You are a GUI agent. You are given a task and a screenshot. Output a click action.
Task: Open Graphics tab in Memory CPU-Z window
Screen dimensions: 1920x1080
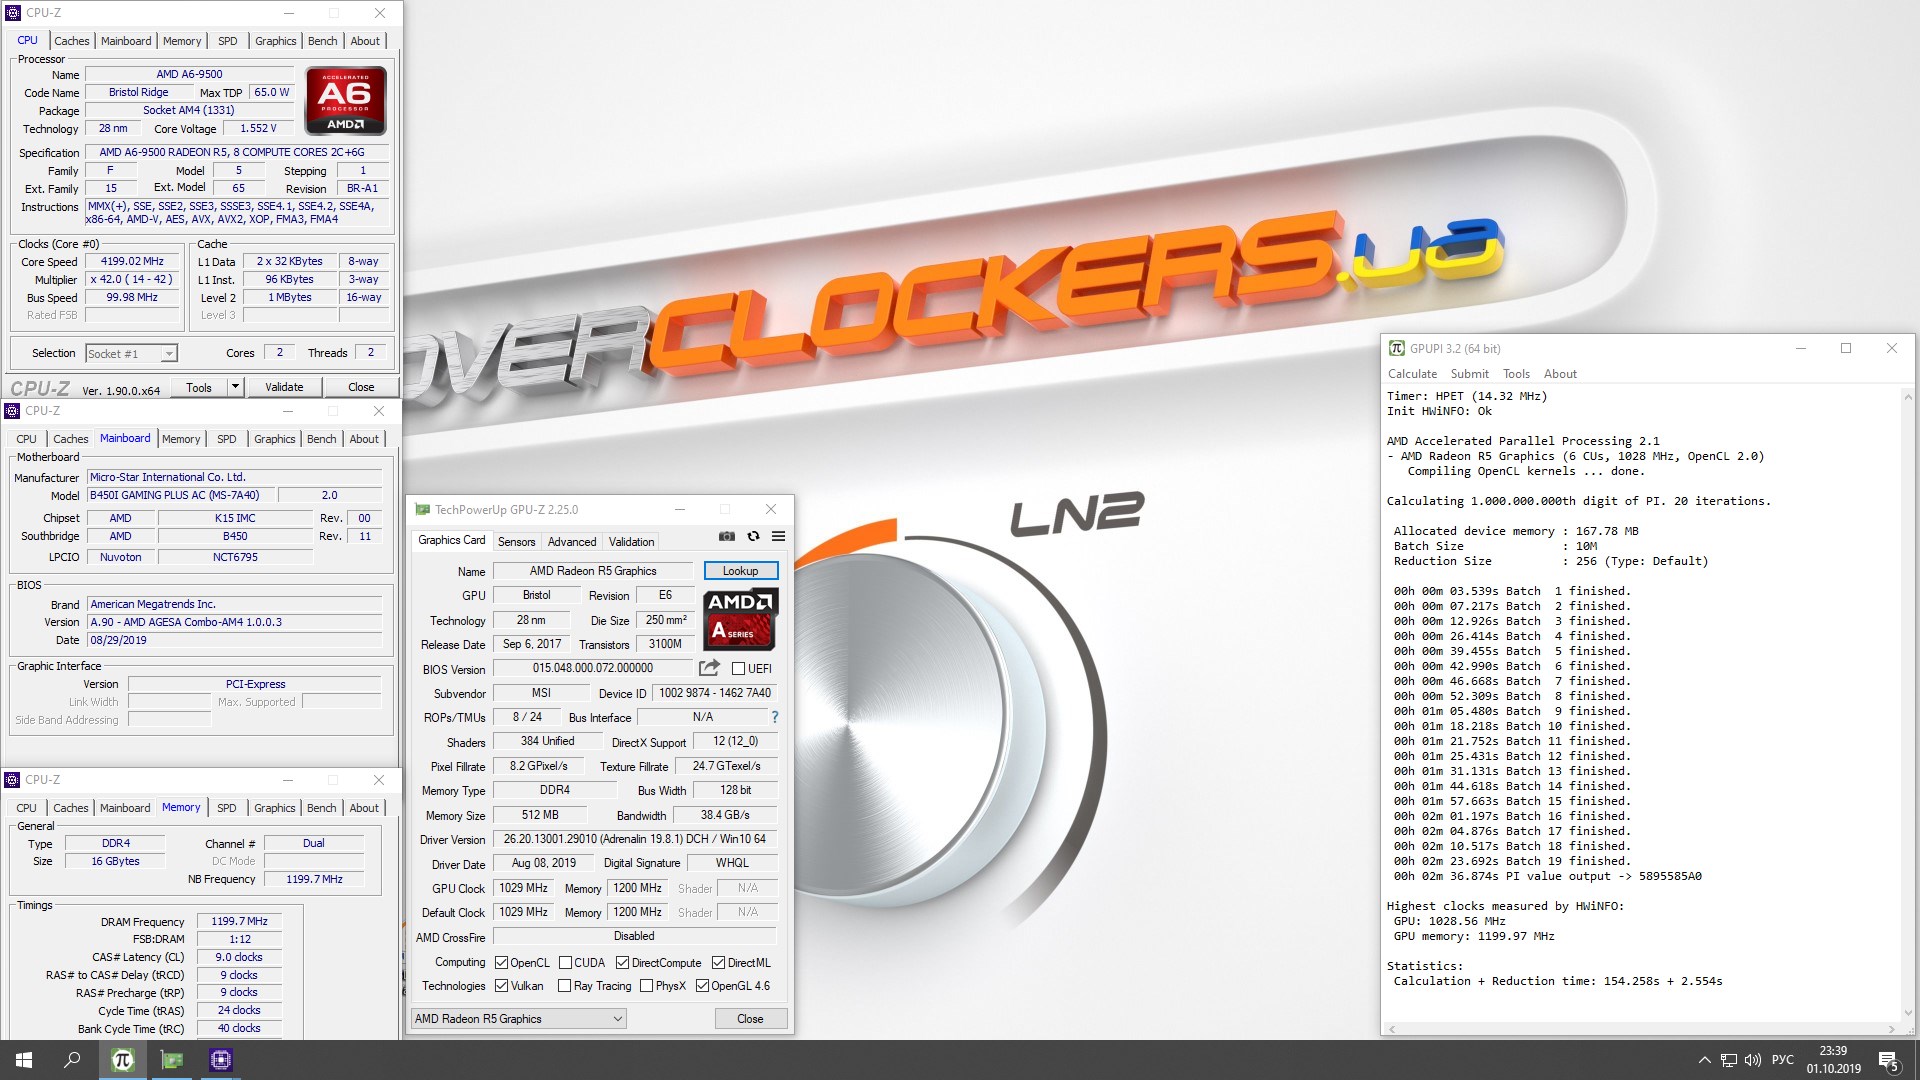[x=275, y=808]
